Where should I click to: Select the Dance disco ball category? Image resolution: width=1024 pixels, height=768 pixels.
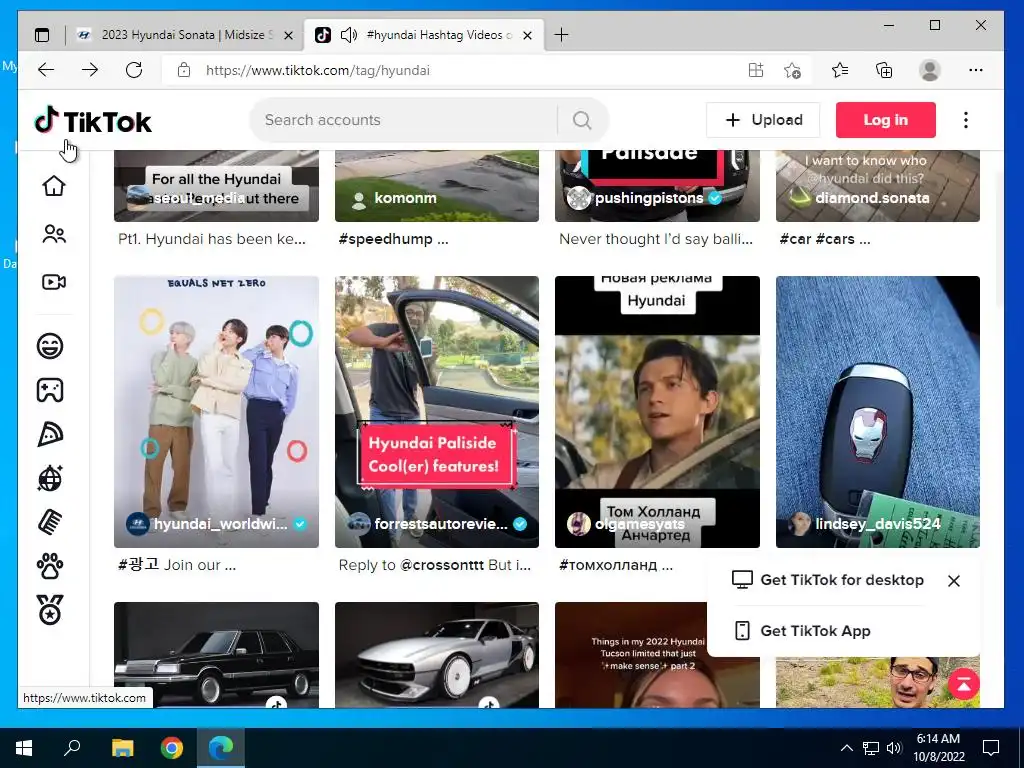[x=50, y=479]
